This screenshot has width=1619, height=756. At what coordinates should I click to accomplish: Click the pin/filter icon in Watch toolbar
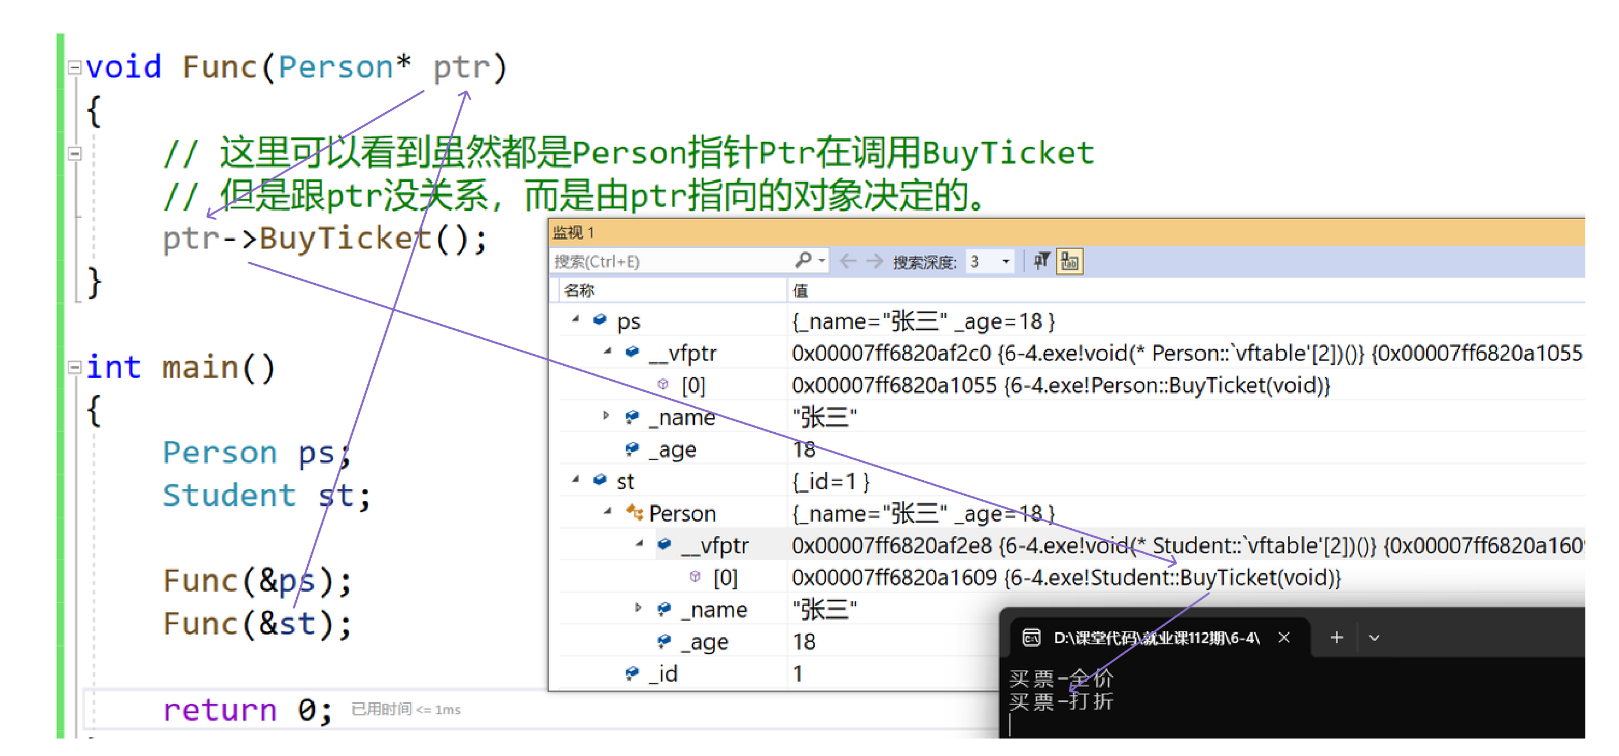(1041, 261)
